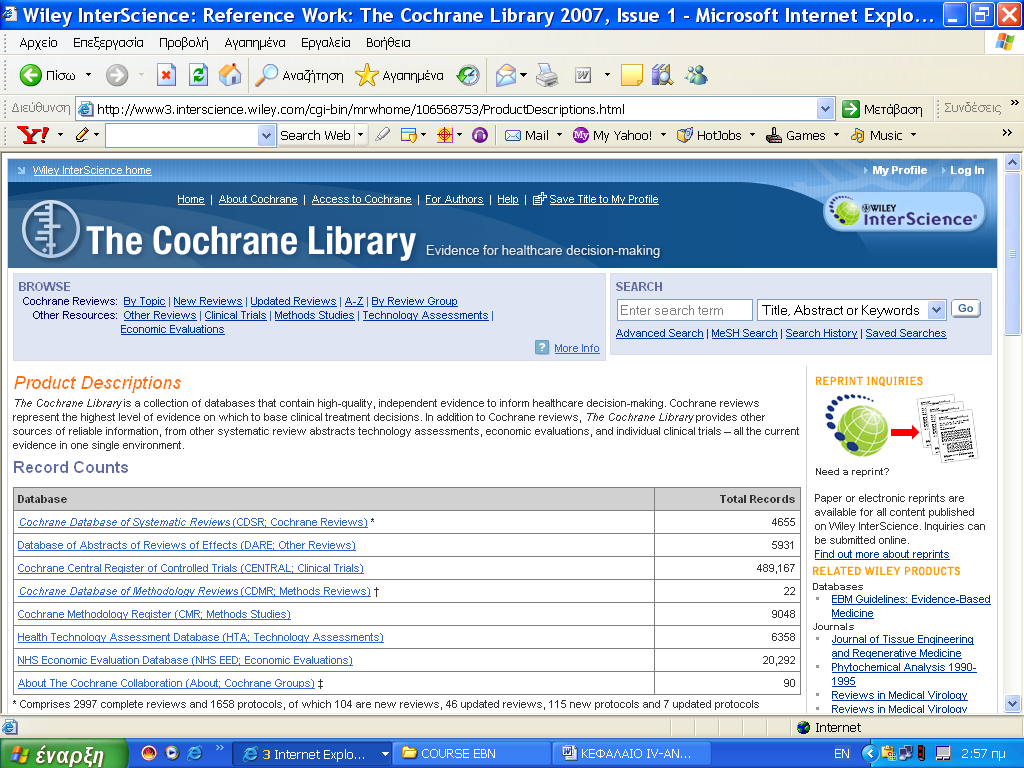Click the Enter search term field
The image size is (1024, 768).
(x=684, y=310)
